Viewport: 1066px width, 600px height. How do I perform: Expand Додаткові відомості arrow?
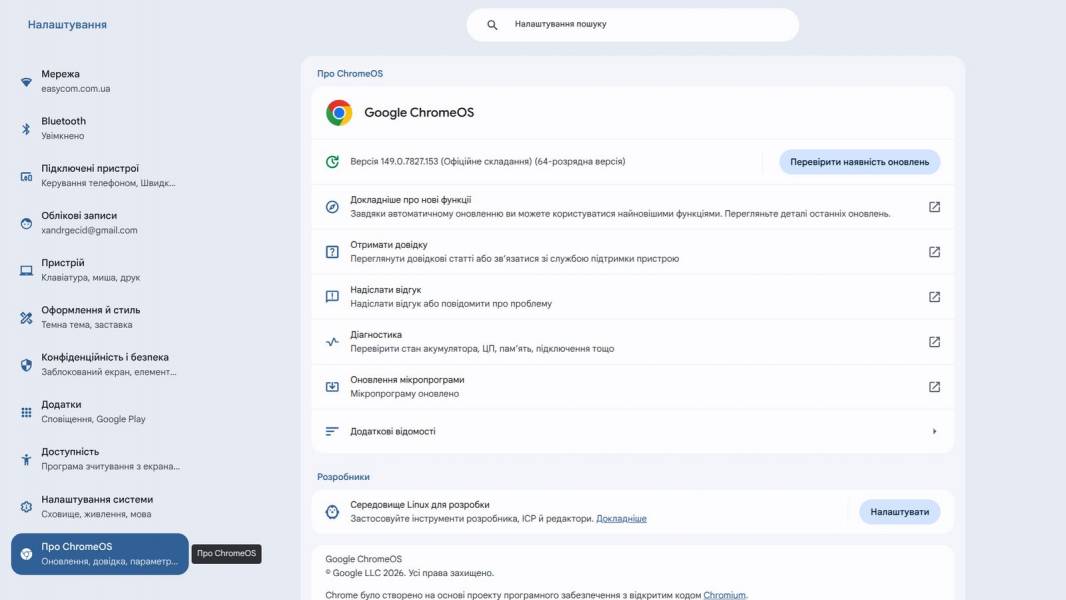934,431
